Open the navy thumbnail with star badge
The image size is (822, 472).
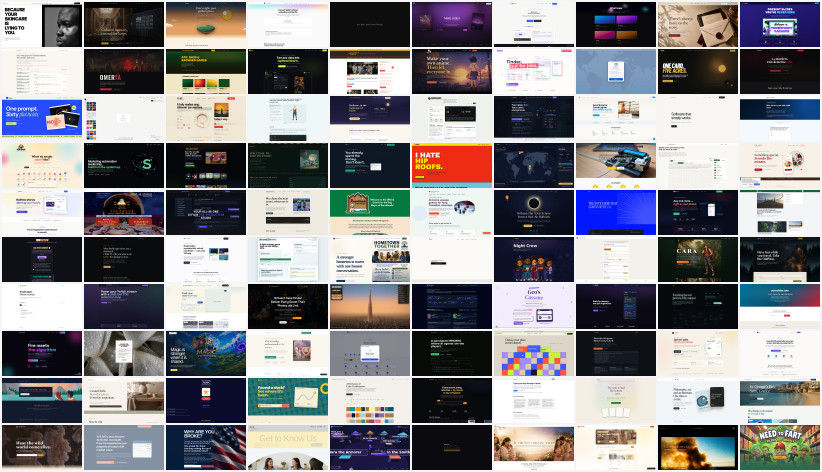coord(206,400)
